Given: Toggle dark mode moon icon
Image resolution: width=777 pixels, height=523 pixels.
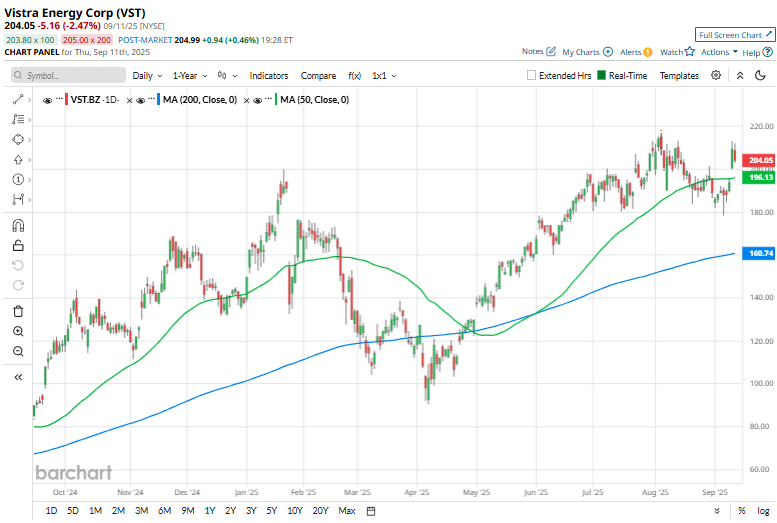Looking at the screenshot, I should [x=760, y=75].
